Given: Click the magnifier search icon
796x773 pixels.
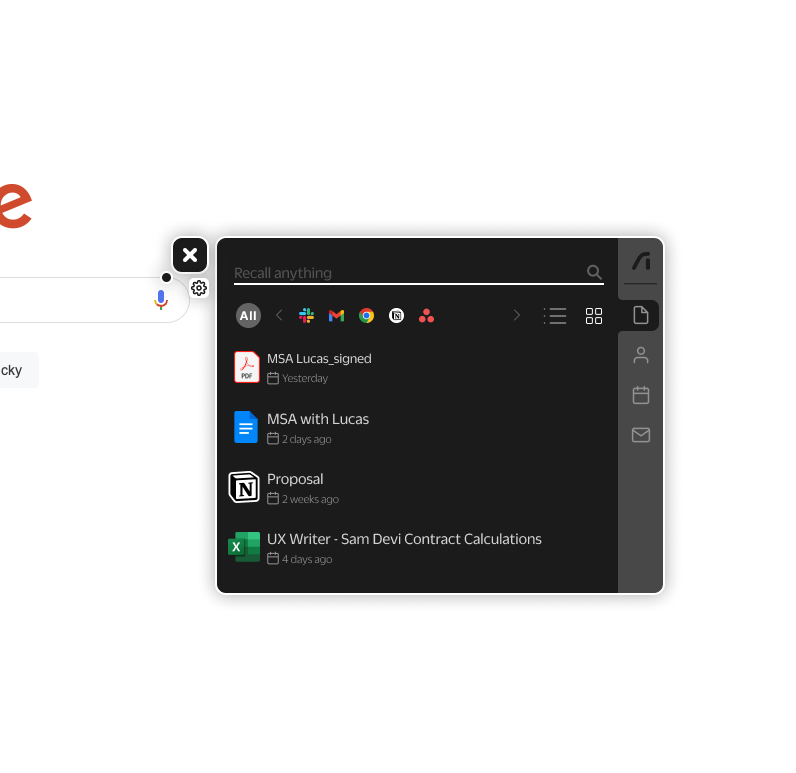Looking at the screenshot, I should pyautogui.click(x=594, y=273).
